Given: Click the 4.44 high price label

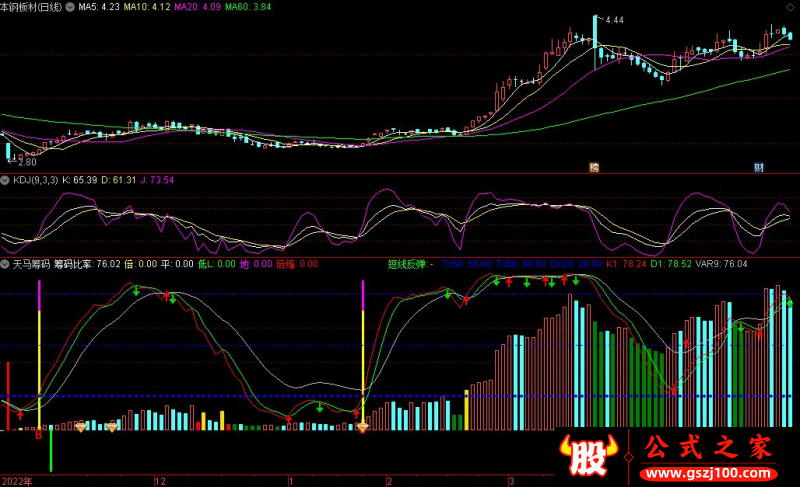Looking at the screenshot, I should 614,20.
